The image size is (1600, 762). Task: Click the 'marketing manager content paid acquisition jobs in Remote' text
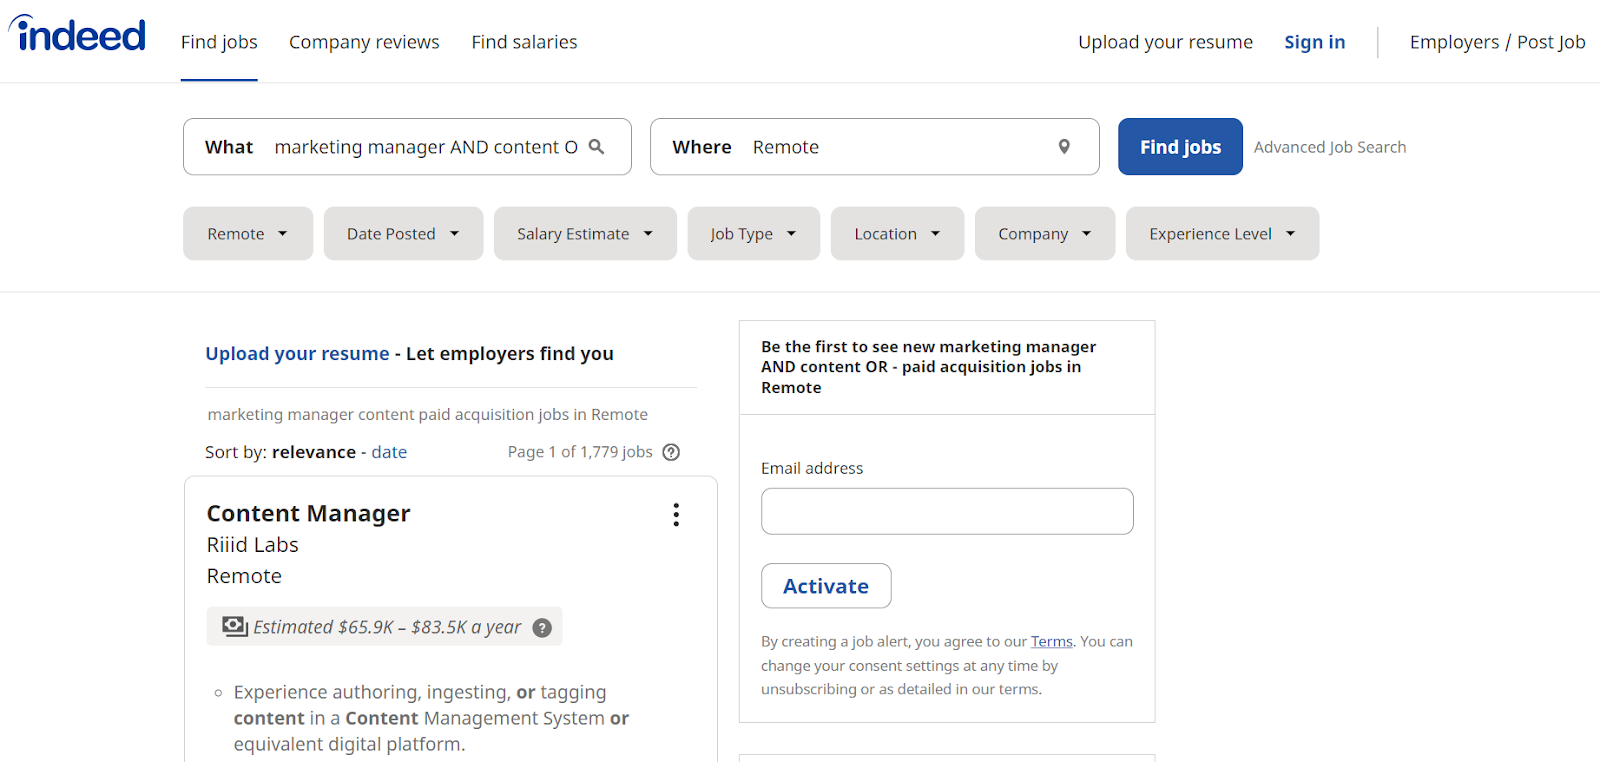click(427, 414)
